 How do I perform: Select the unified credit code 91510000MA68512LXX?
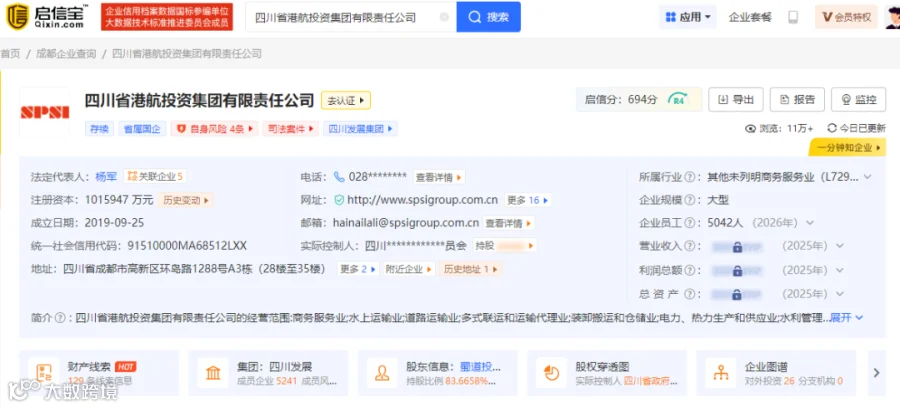coord(187,246)
